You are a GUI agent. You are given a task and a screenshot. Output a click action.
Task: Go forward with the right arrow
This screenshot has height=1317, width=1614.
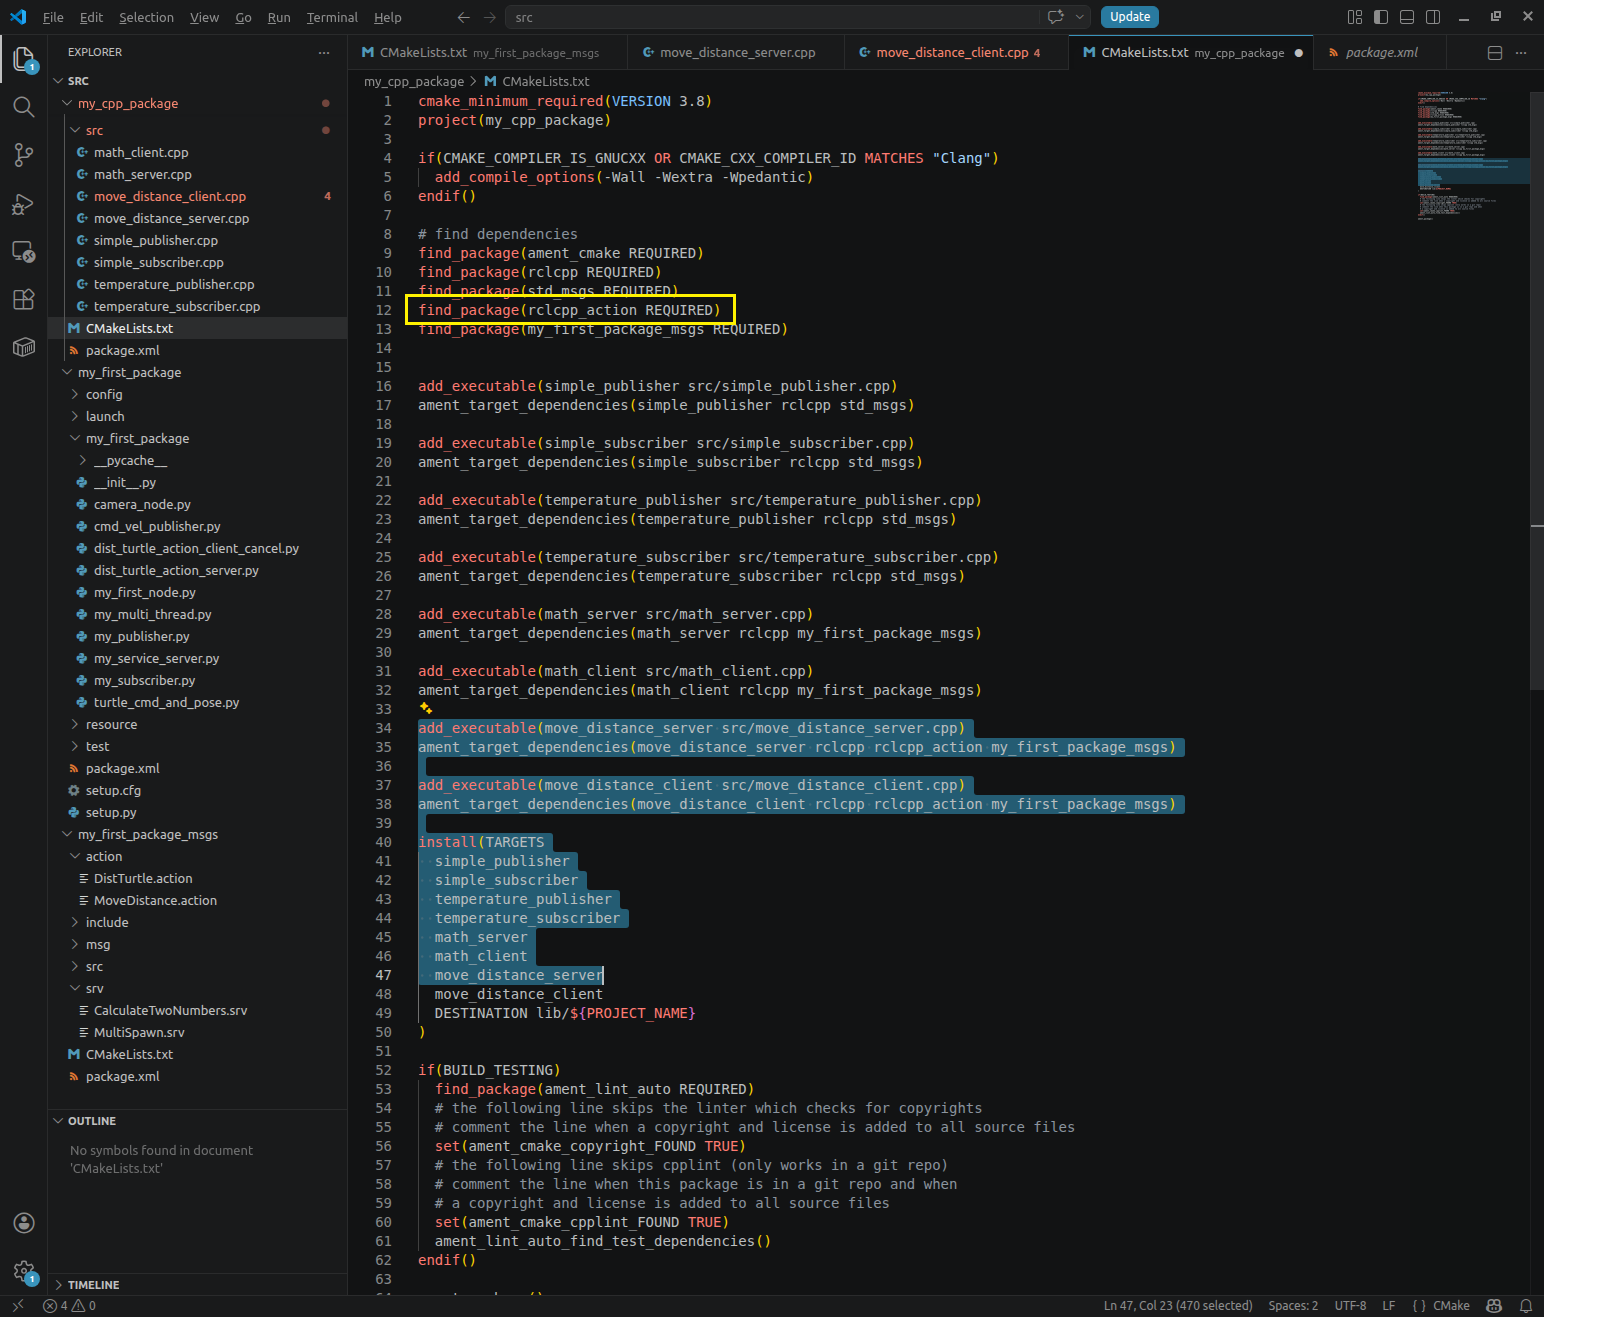489,17
